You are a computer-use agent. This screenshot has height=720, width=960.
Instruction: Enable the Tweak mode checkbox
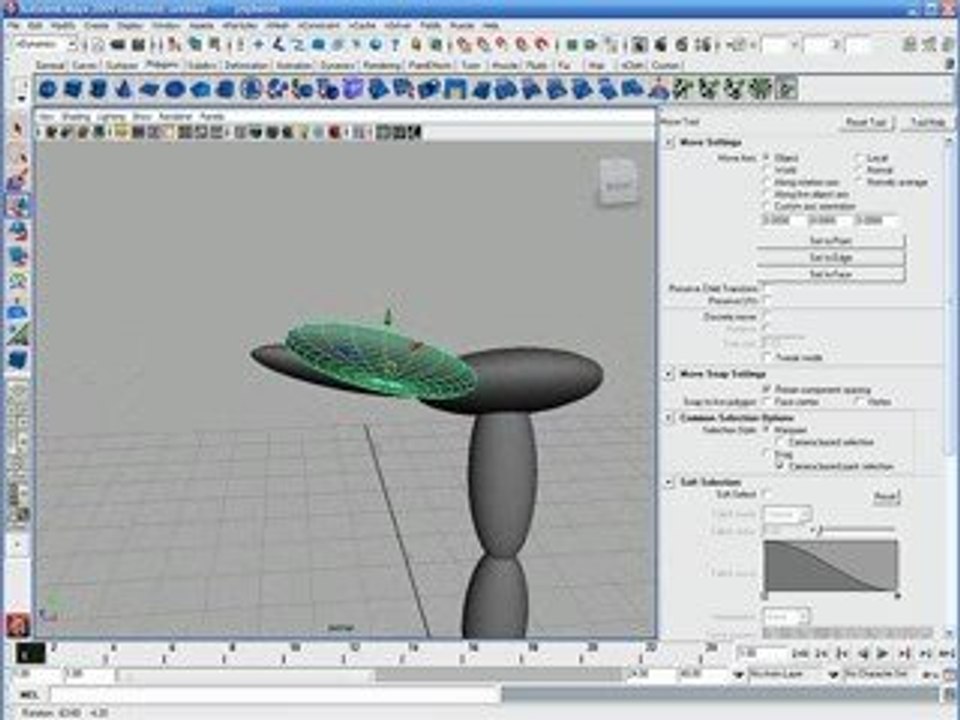(x=767, y=357)
